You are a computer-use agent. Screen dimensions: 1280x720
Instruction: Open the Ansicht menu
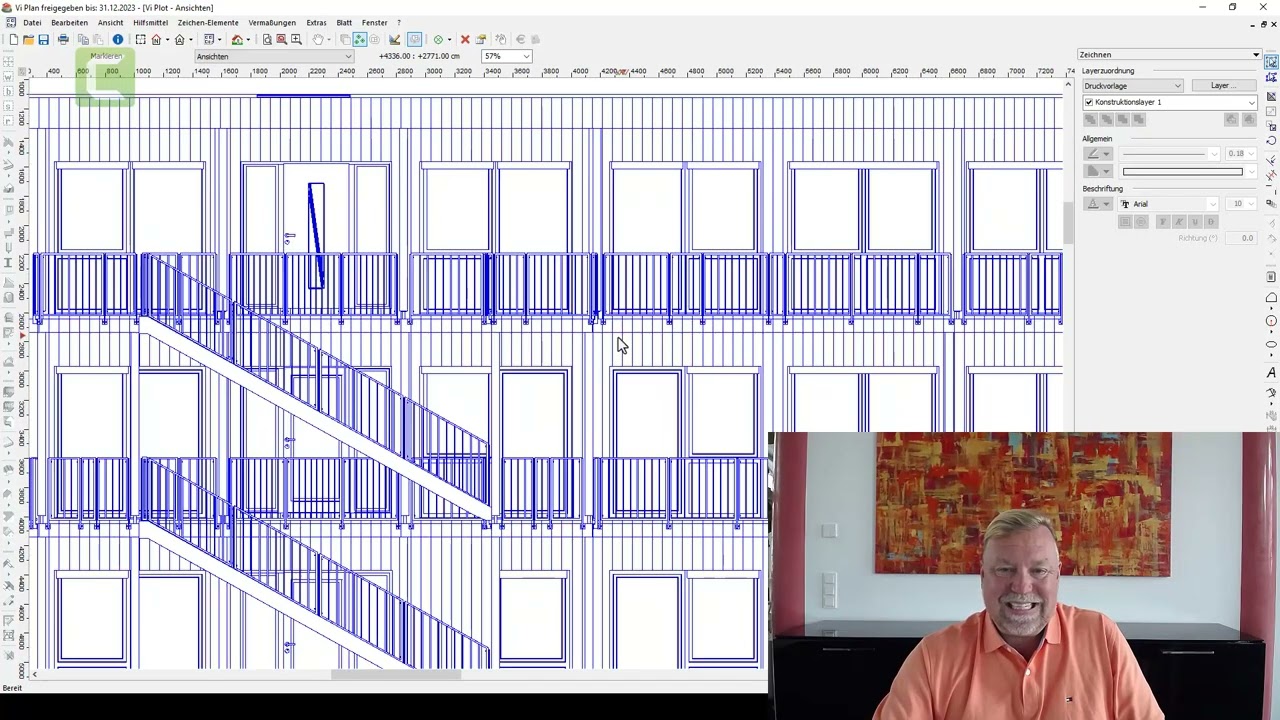click(x=110, y=22)
